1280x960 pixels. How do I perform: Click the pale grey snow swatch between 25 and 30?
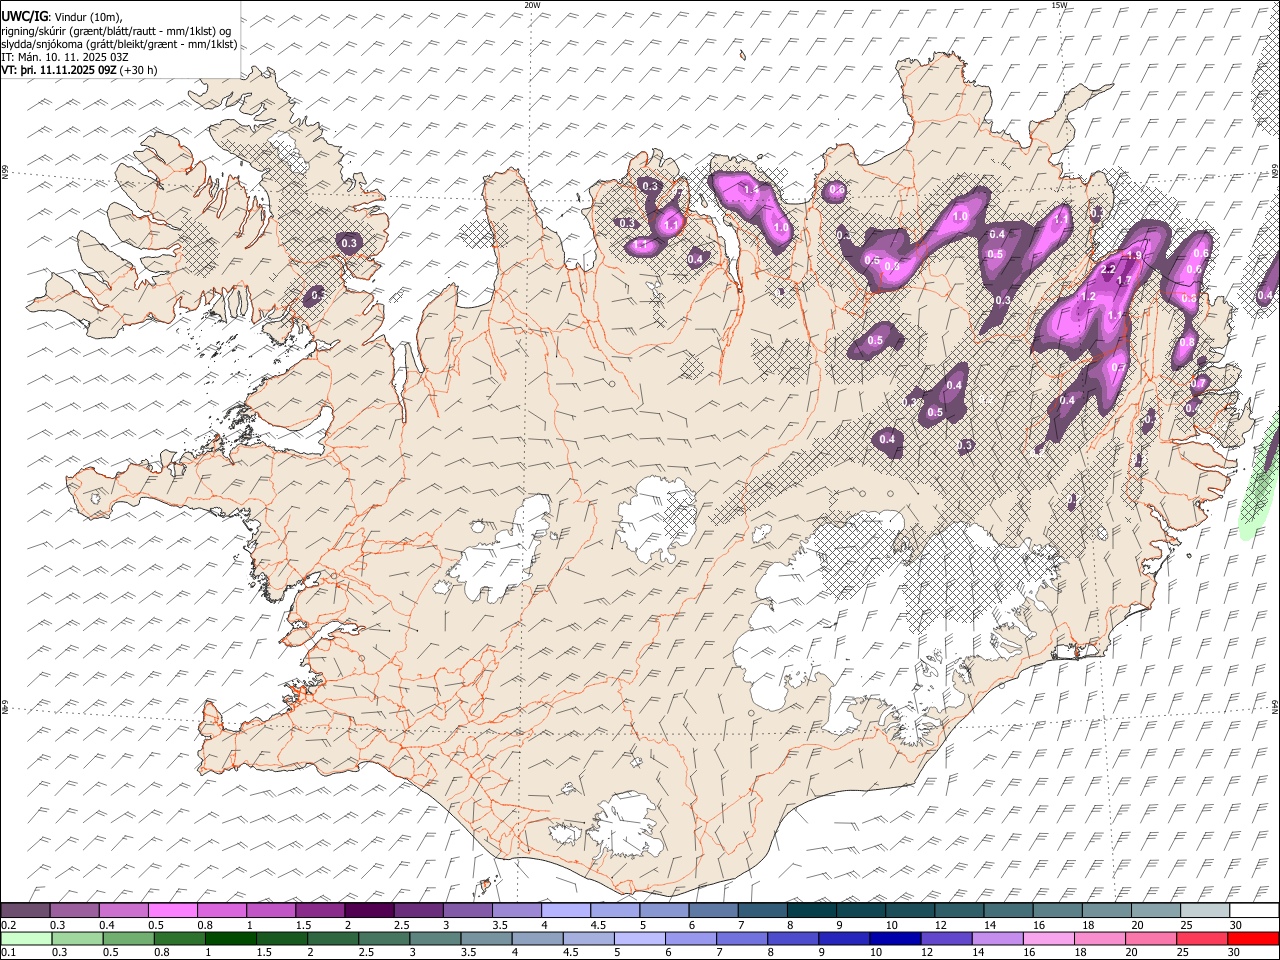click(x=1205, y=911)
